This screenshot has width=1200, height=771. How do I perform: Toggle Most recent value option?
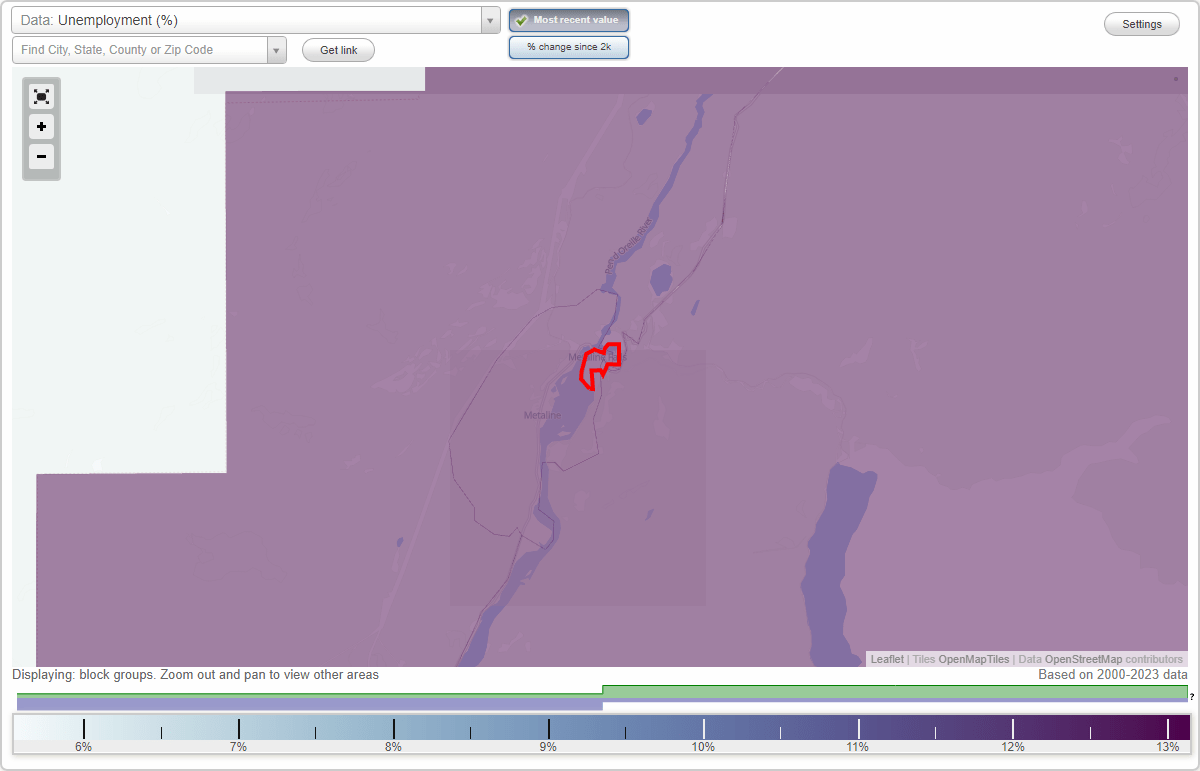pos(569,20)
